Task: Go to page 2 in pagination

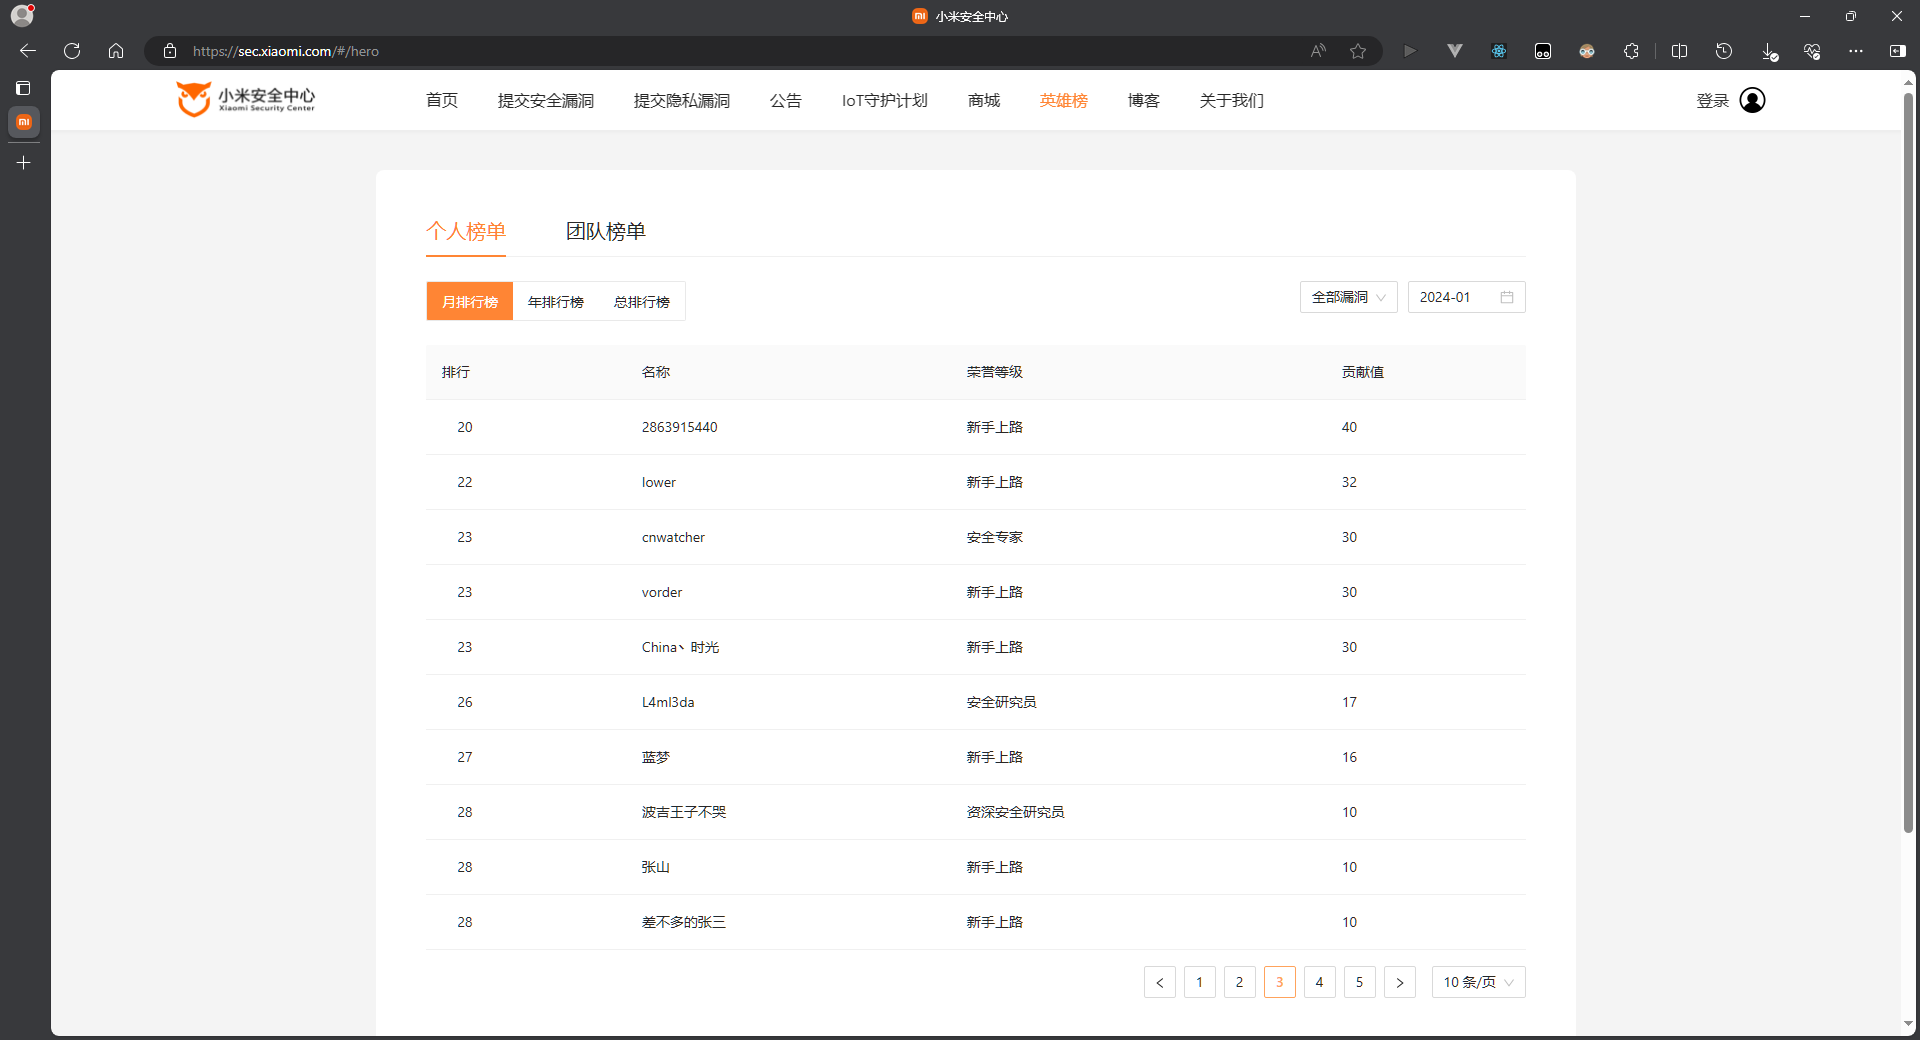Action: click(1240, 982)
